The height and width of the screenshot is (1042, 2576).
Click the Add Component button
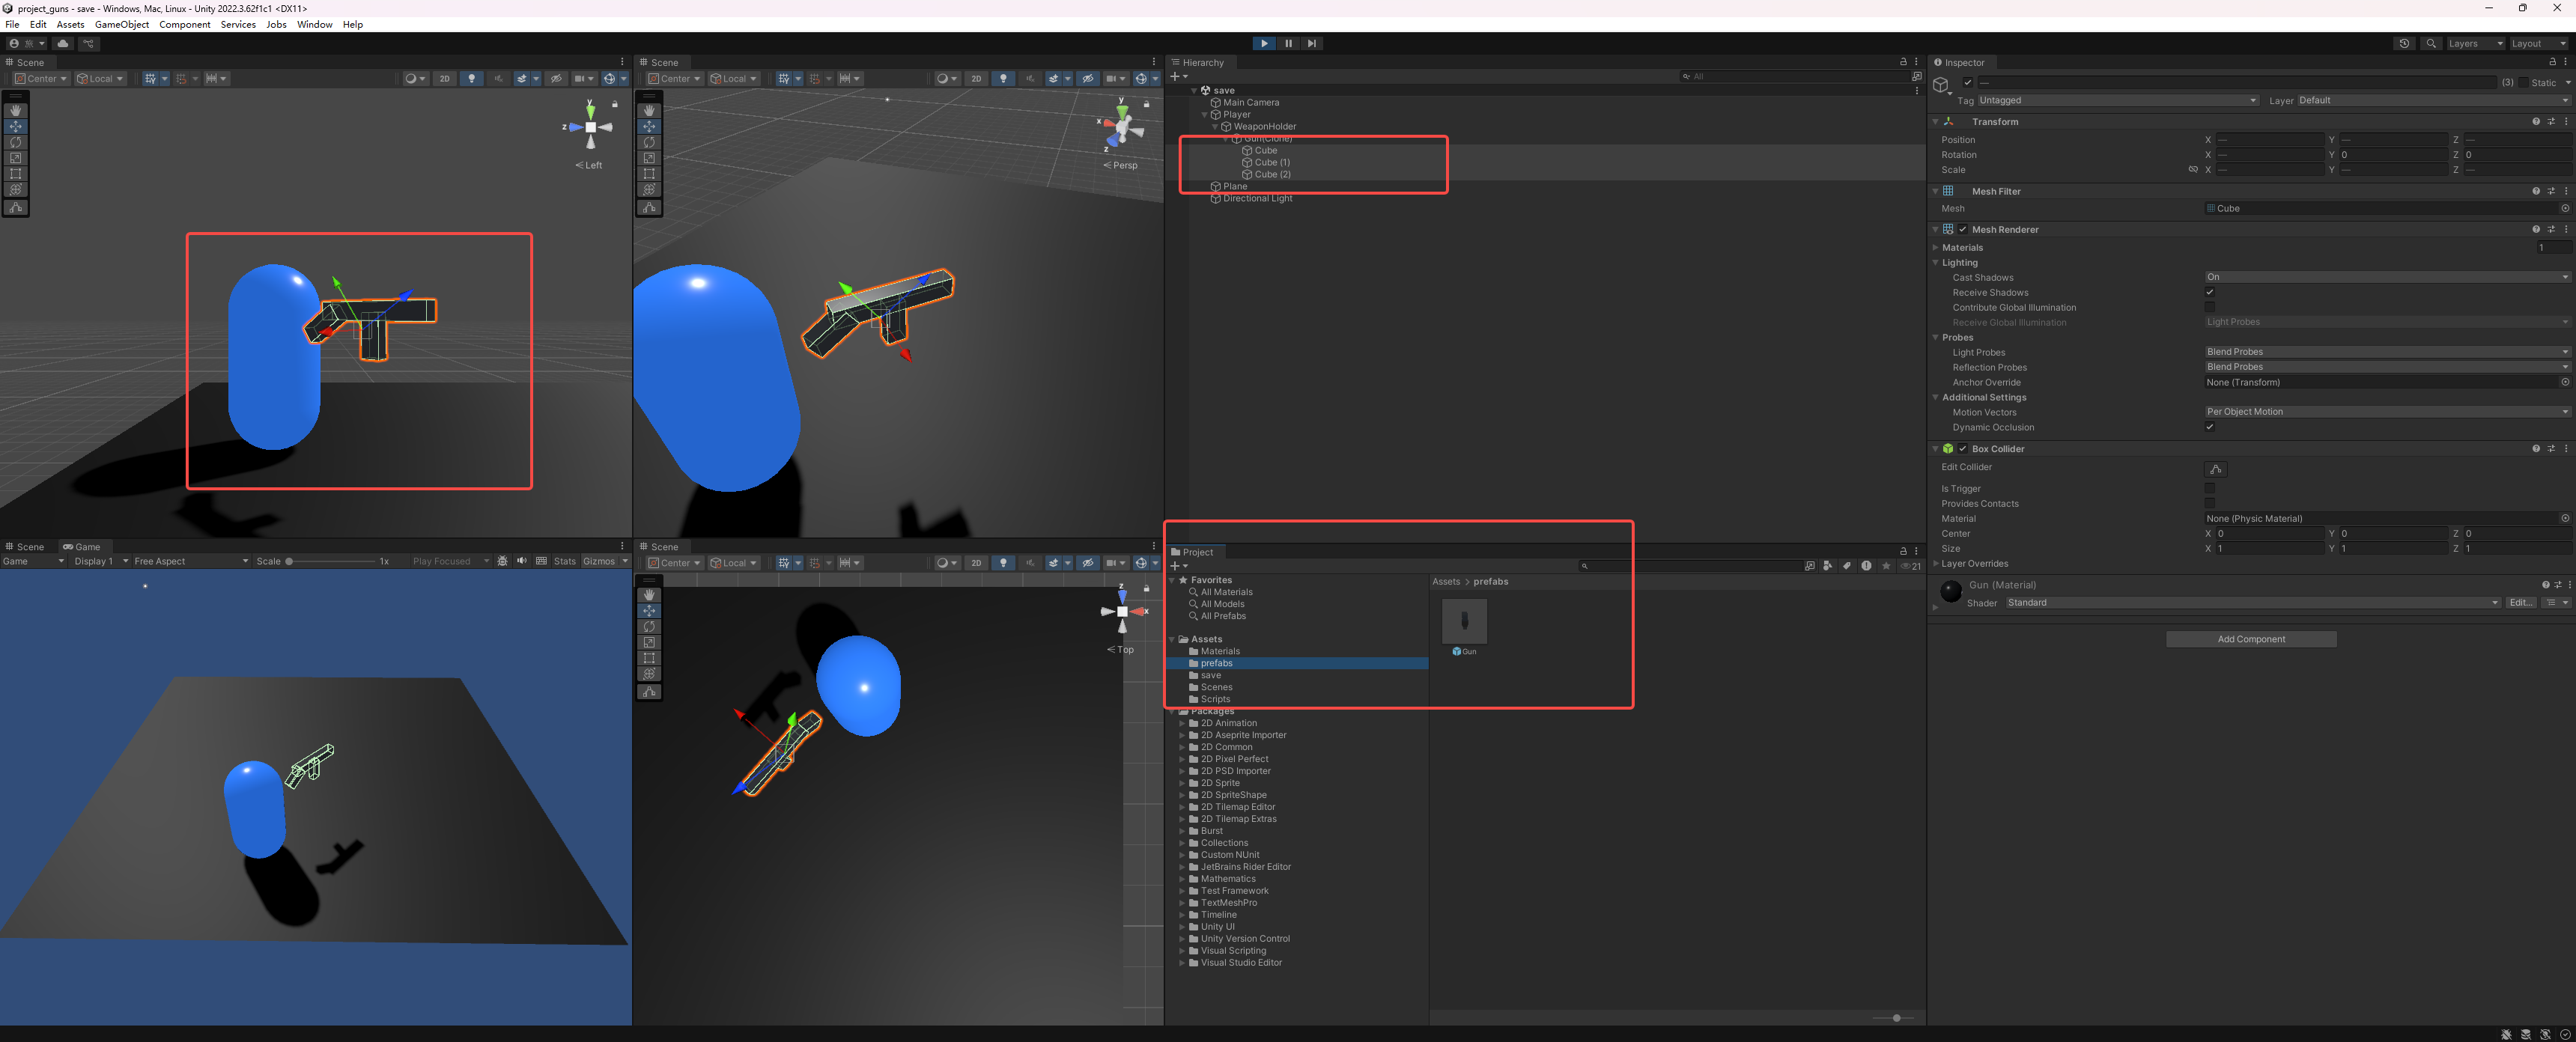pyautogui.click(x=2251, y=639)
